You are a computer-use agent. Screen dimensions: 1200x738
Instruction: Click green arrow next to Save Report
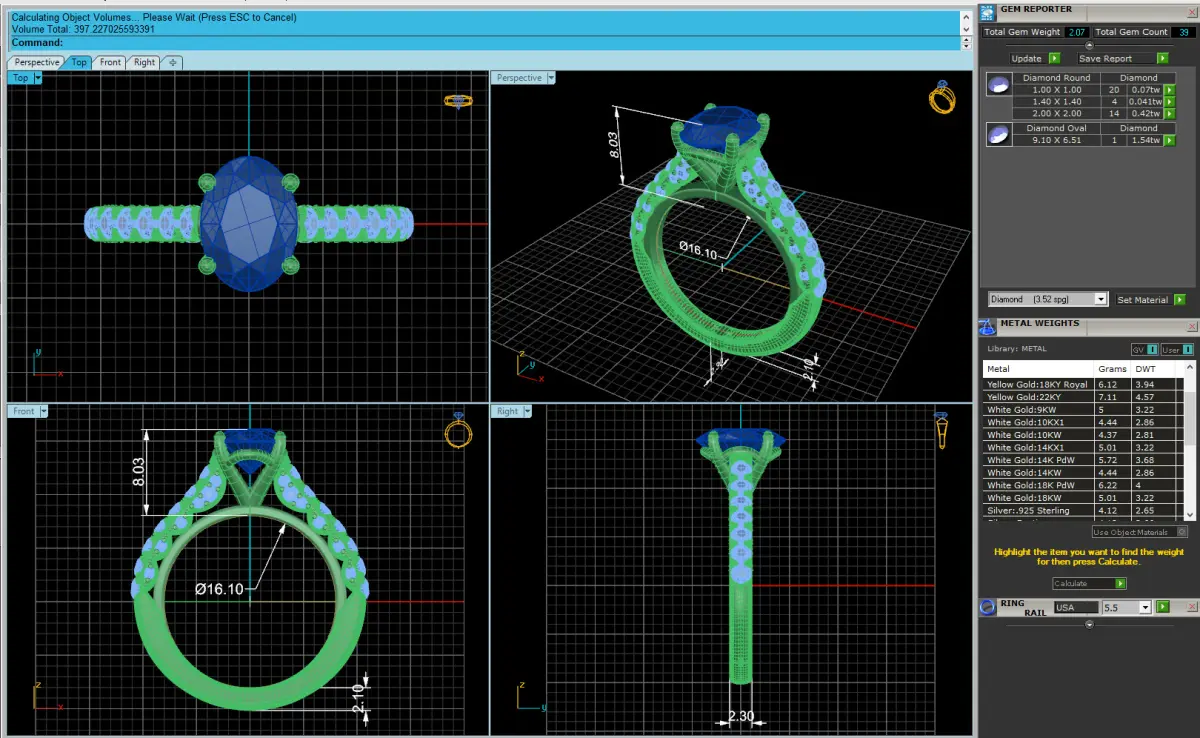point(1162,58)
